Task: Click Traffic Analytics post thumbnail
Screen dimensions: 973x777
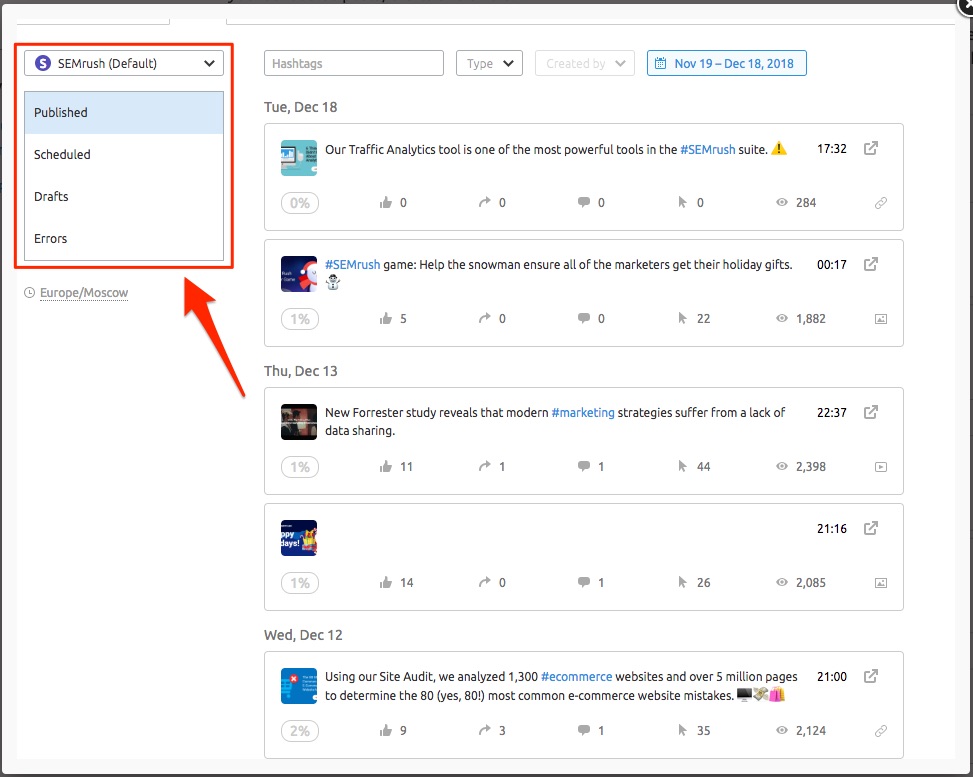Action: pos(299,158)
